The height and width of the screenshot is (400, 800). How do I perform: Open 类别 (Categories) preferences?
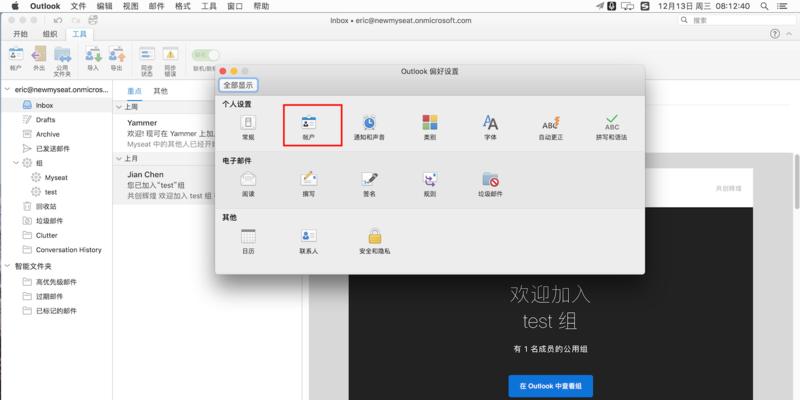coord(430,128)
